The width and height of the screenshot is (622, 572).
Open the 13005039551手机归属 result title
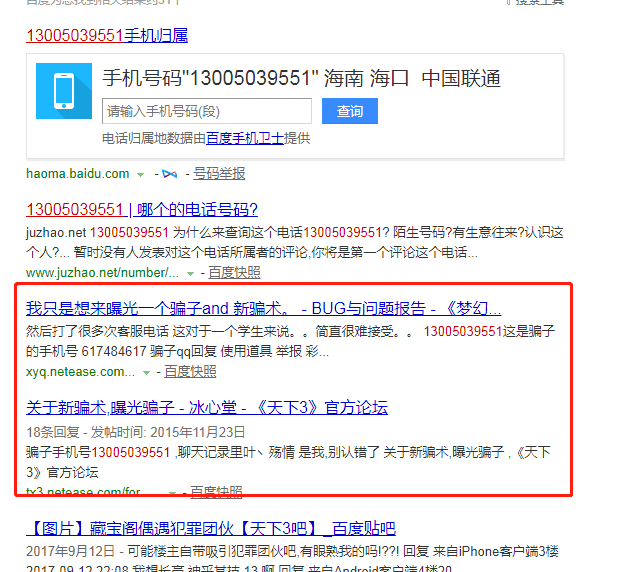106,36
